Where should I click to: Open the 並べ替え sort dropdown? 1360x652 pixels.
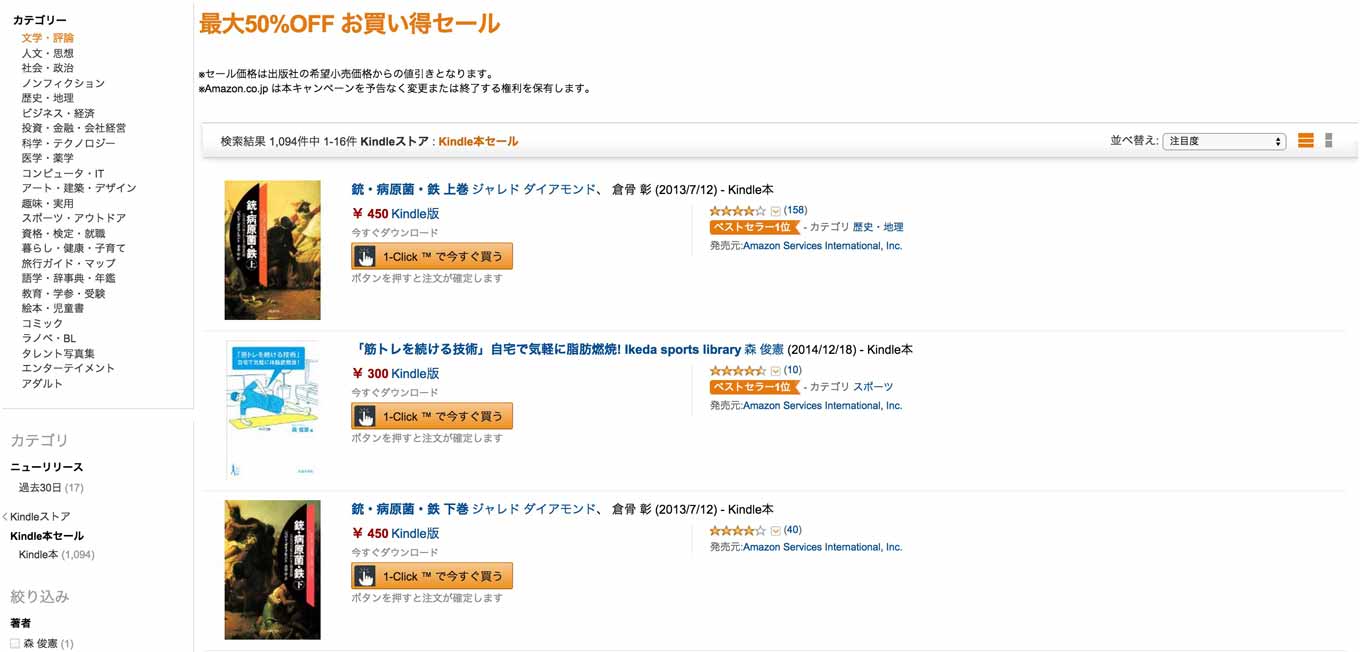1224,141
